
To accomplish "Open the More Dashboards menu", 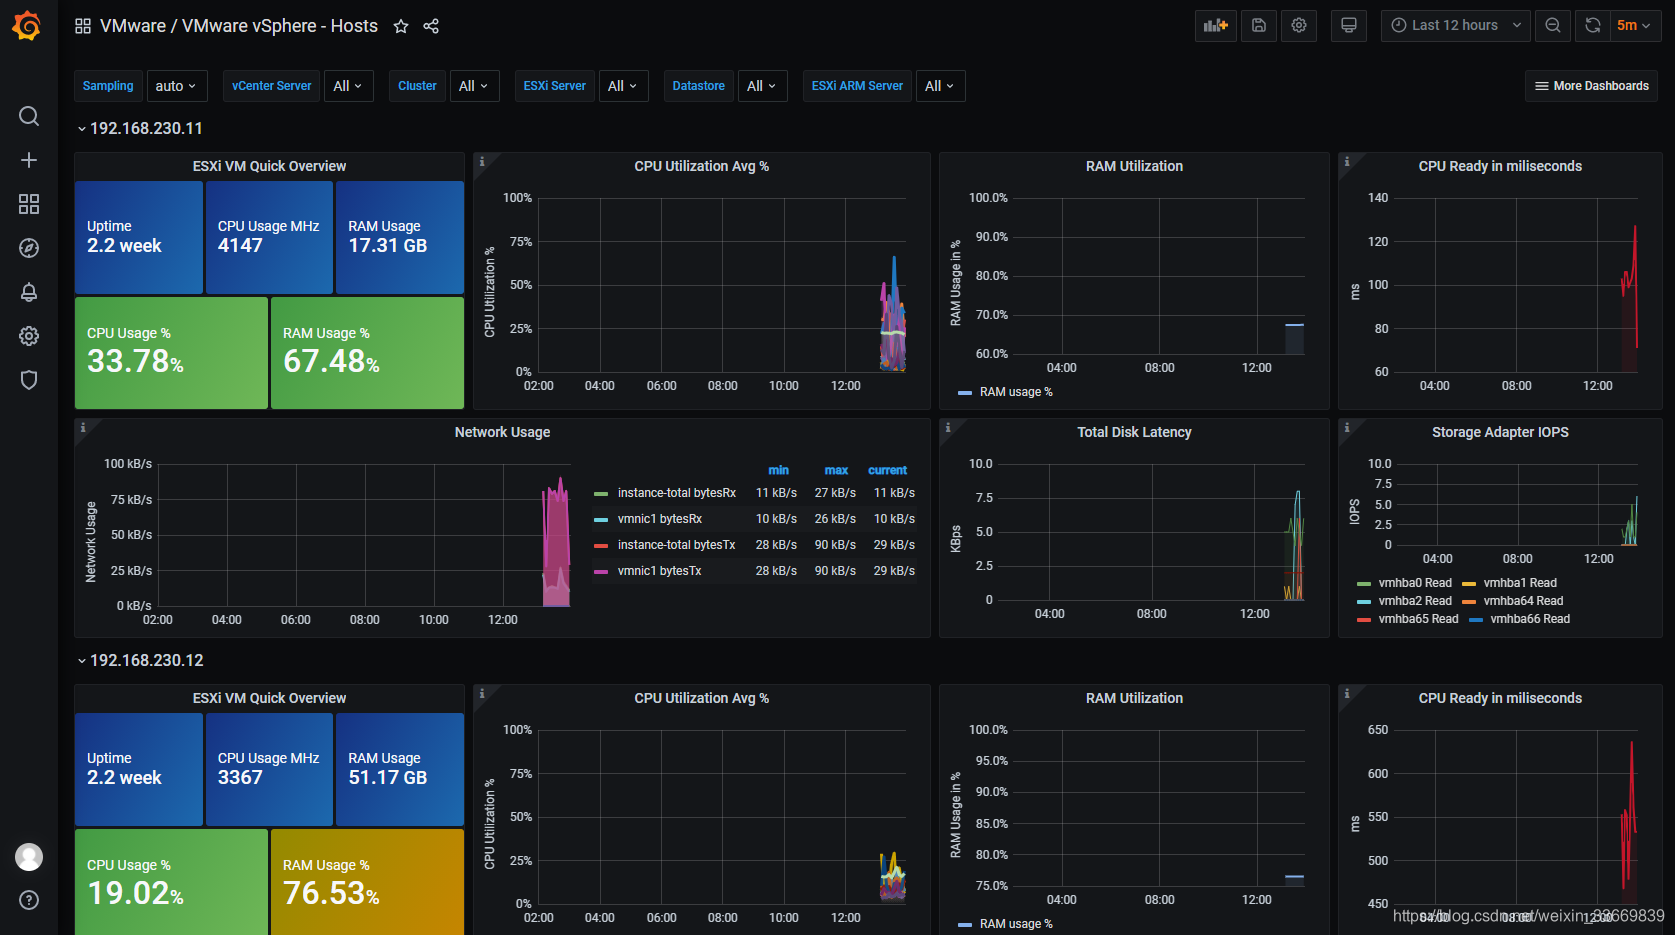I will pos(1592,86).
